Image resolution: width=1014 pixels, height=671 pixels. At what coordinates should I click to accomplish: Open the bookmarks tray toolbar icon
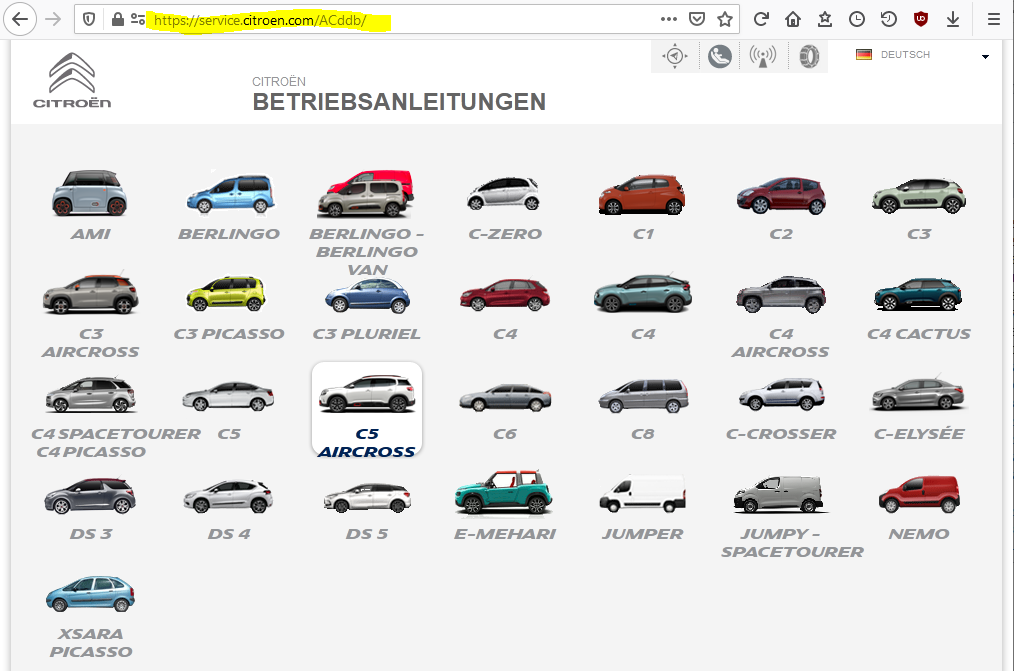pos(825,19)
